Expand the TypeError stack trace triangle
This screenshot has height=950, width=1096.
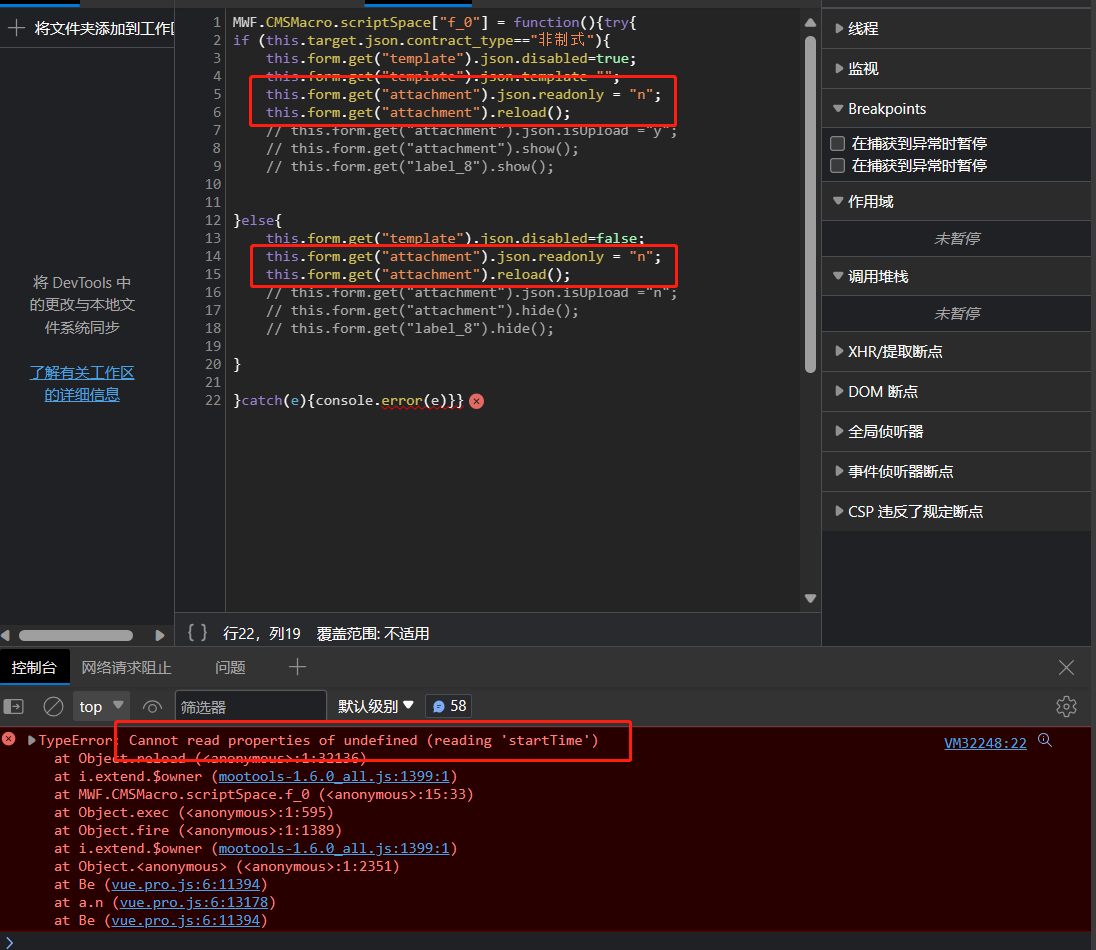pos(31,740)
